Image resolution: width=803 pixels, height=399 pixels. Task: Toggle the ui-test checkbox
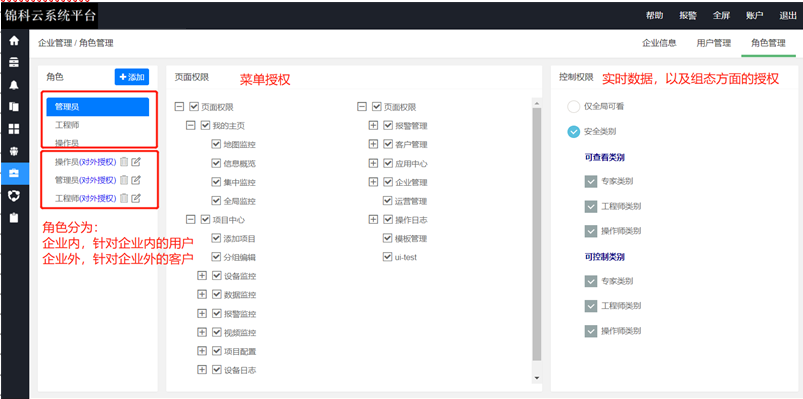[388, 257]
